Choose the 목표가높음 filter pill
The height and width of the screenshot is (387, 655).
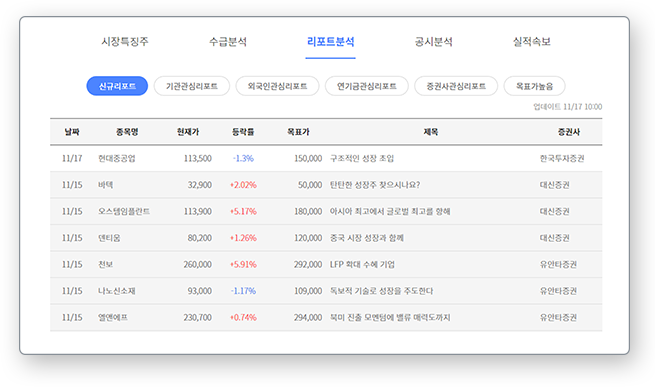(534, 86)
